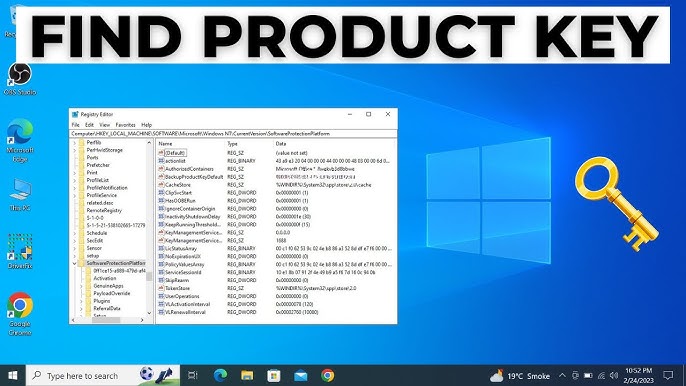Click the folder icon of the Activation key
This screenshot has width=686, height=386.
(88, 278)
